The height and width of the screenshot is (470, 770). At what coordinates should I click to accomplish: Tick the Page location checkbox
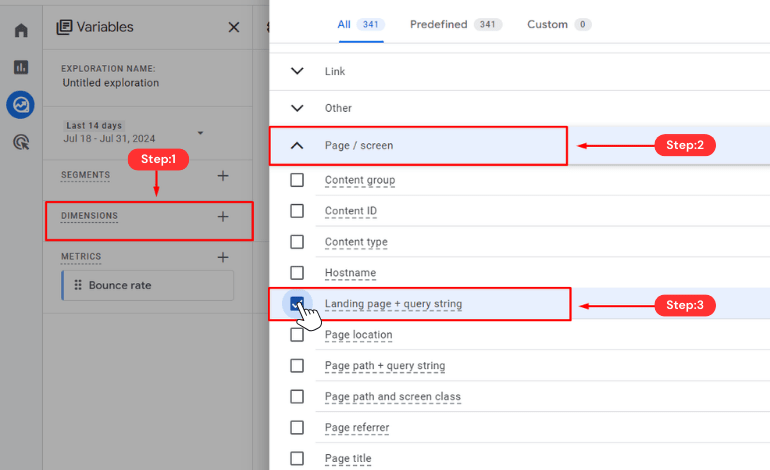[x=297, y=334]
